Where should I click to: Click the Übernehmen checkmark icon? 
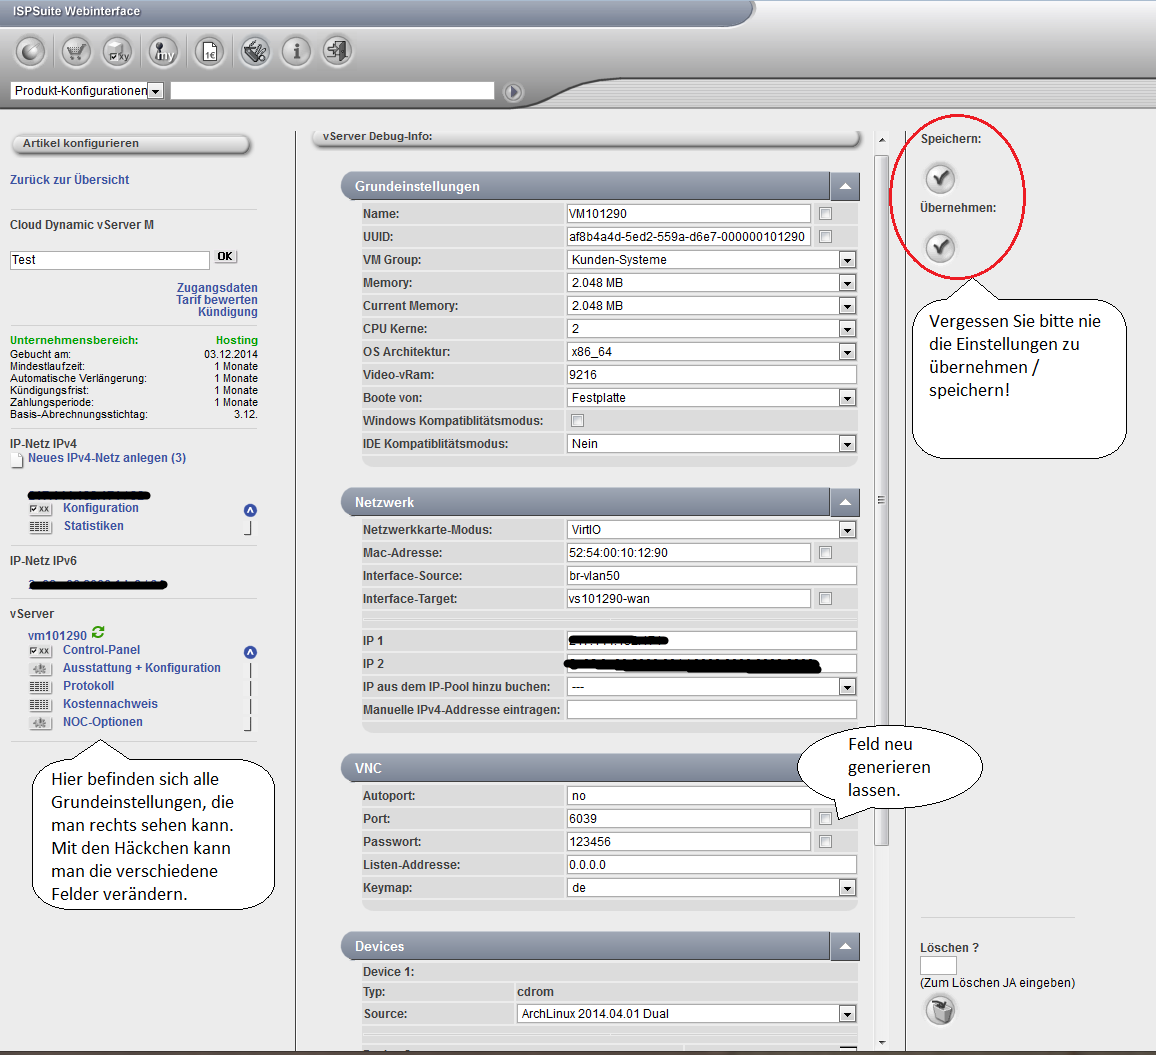coord(940,247)
